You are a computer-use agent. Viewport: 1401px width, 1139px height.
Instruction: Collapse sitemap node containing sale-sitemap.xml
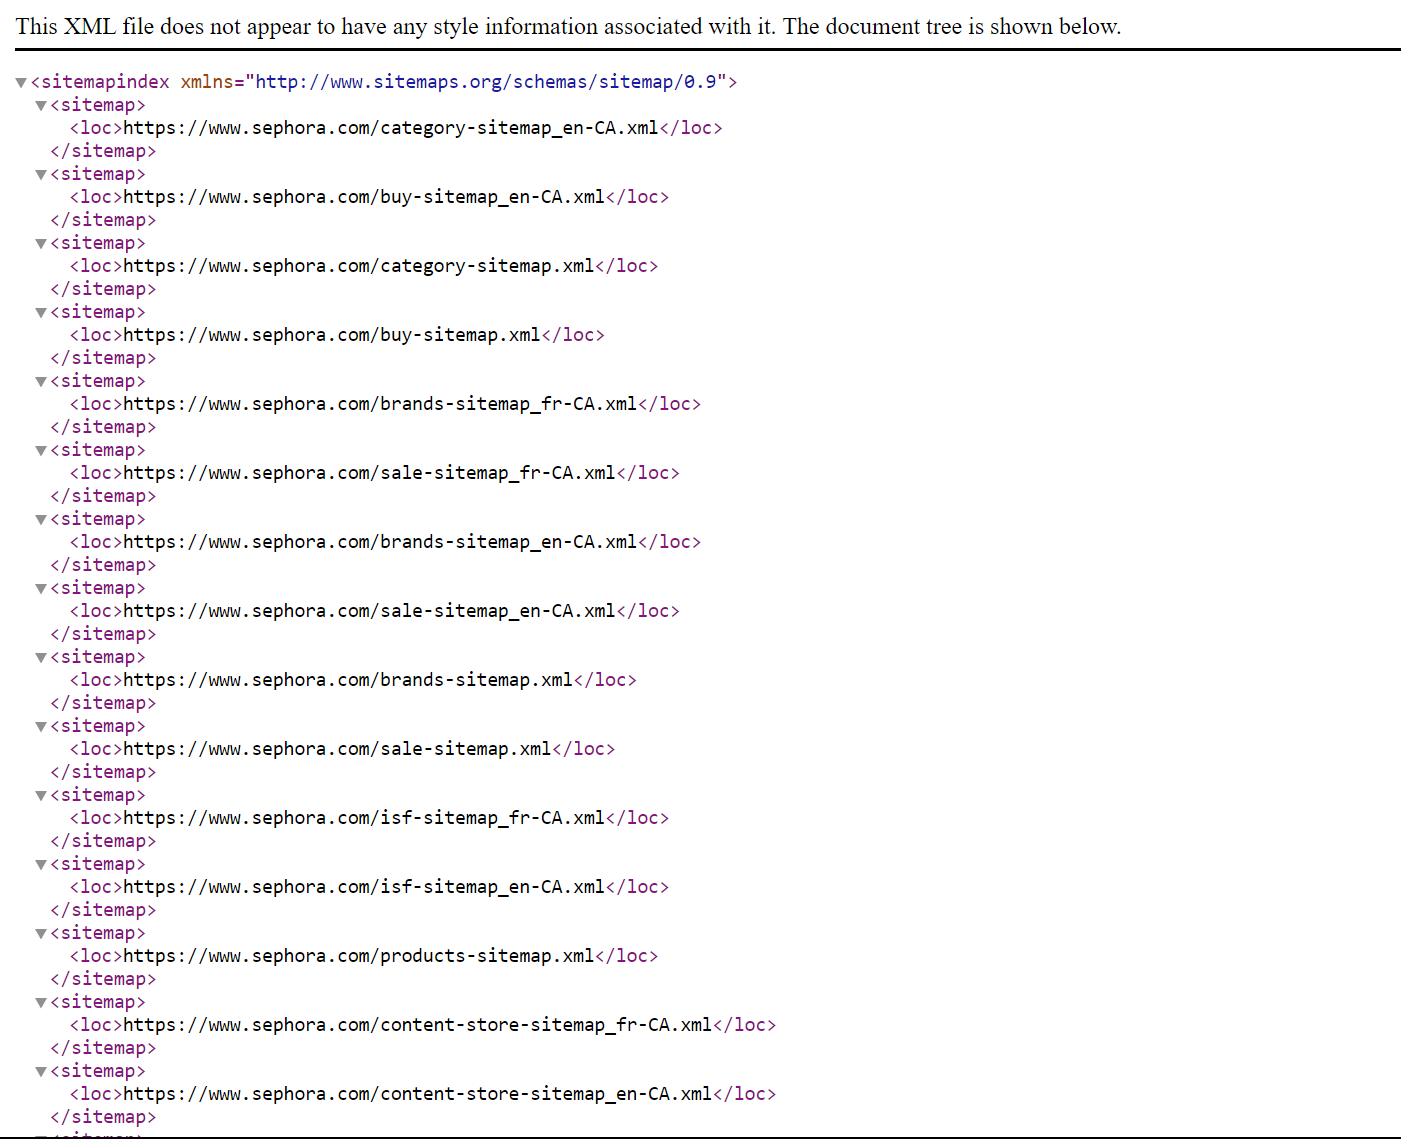point(41,727)
